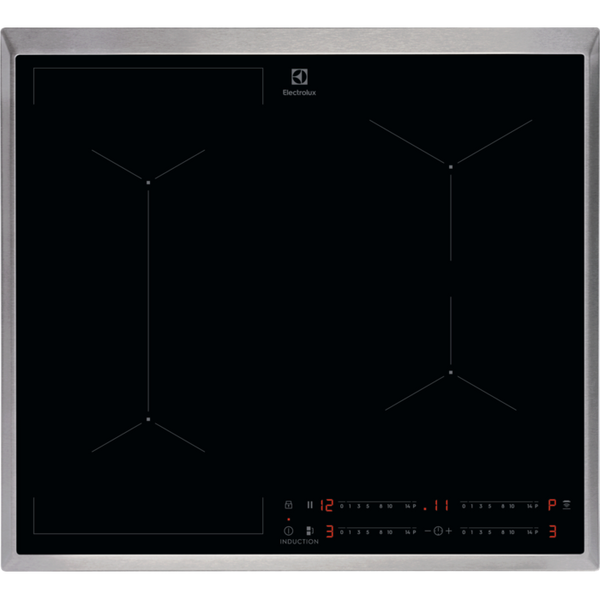Click the red .11 timer display
The image size is (600, 600).
[436, 505]
